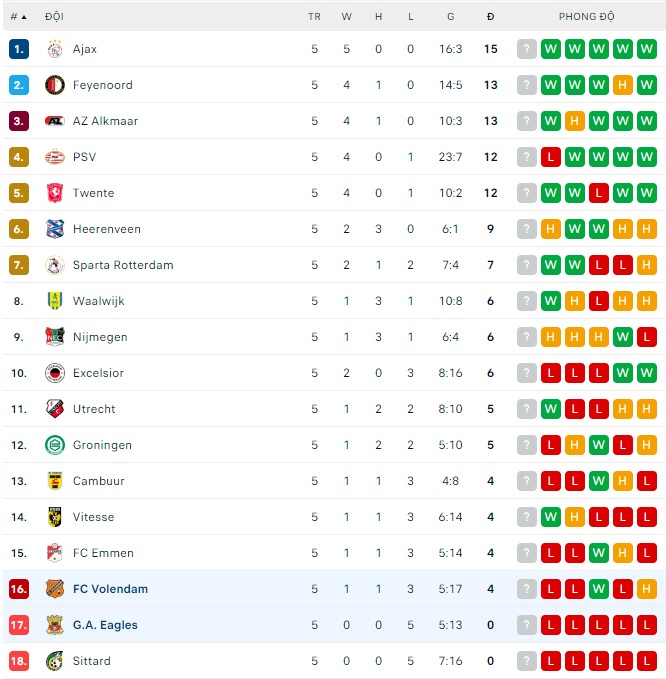
Task: Click the Ajax club crest icon
Action: [x=54, y=49]
